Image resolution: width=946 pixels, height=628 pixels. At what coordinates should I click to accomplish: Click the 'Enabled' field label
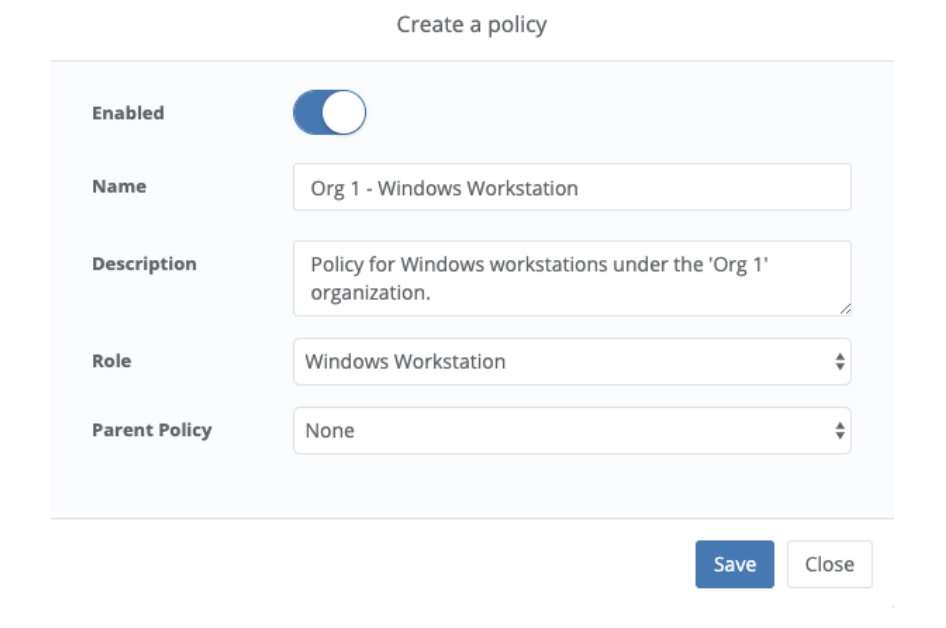coord(128,114)
